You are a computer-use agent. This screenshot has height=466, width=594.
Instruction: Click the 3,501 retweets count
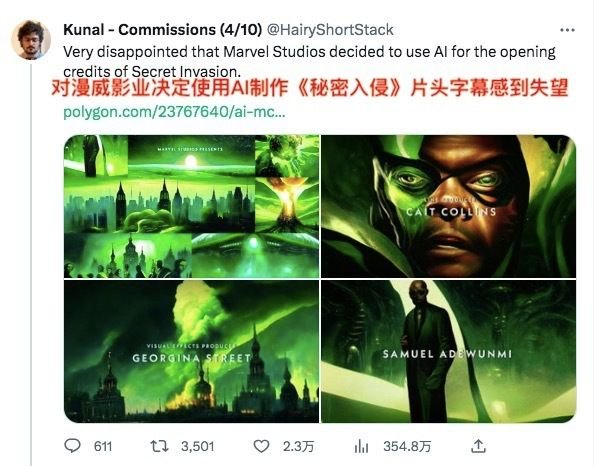(198, 447)
